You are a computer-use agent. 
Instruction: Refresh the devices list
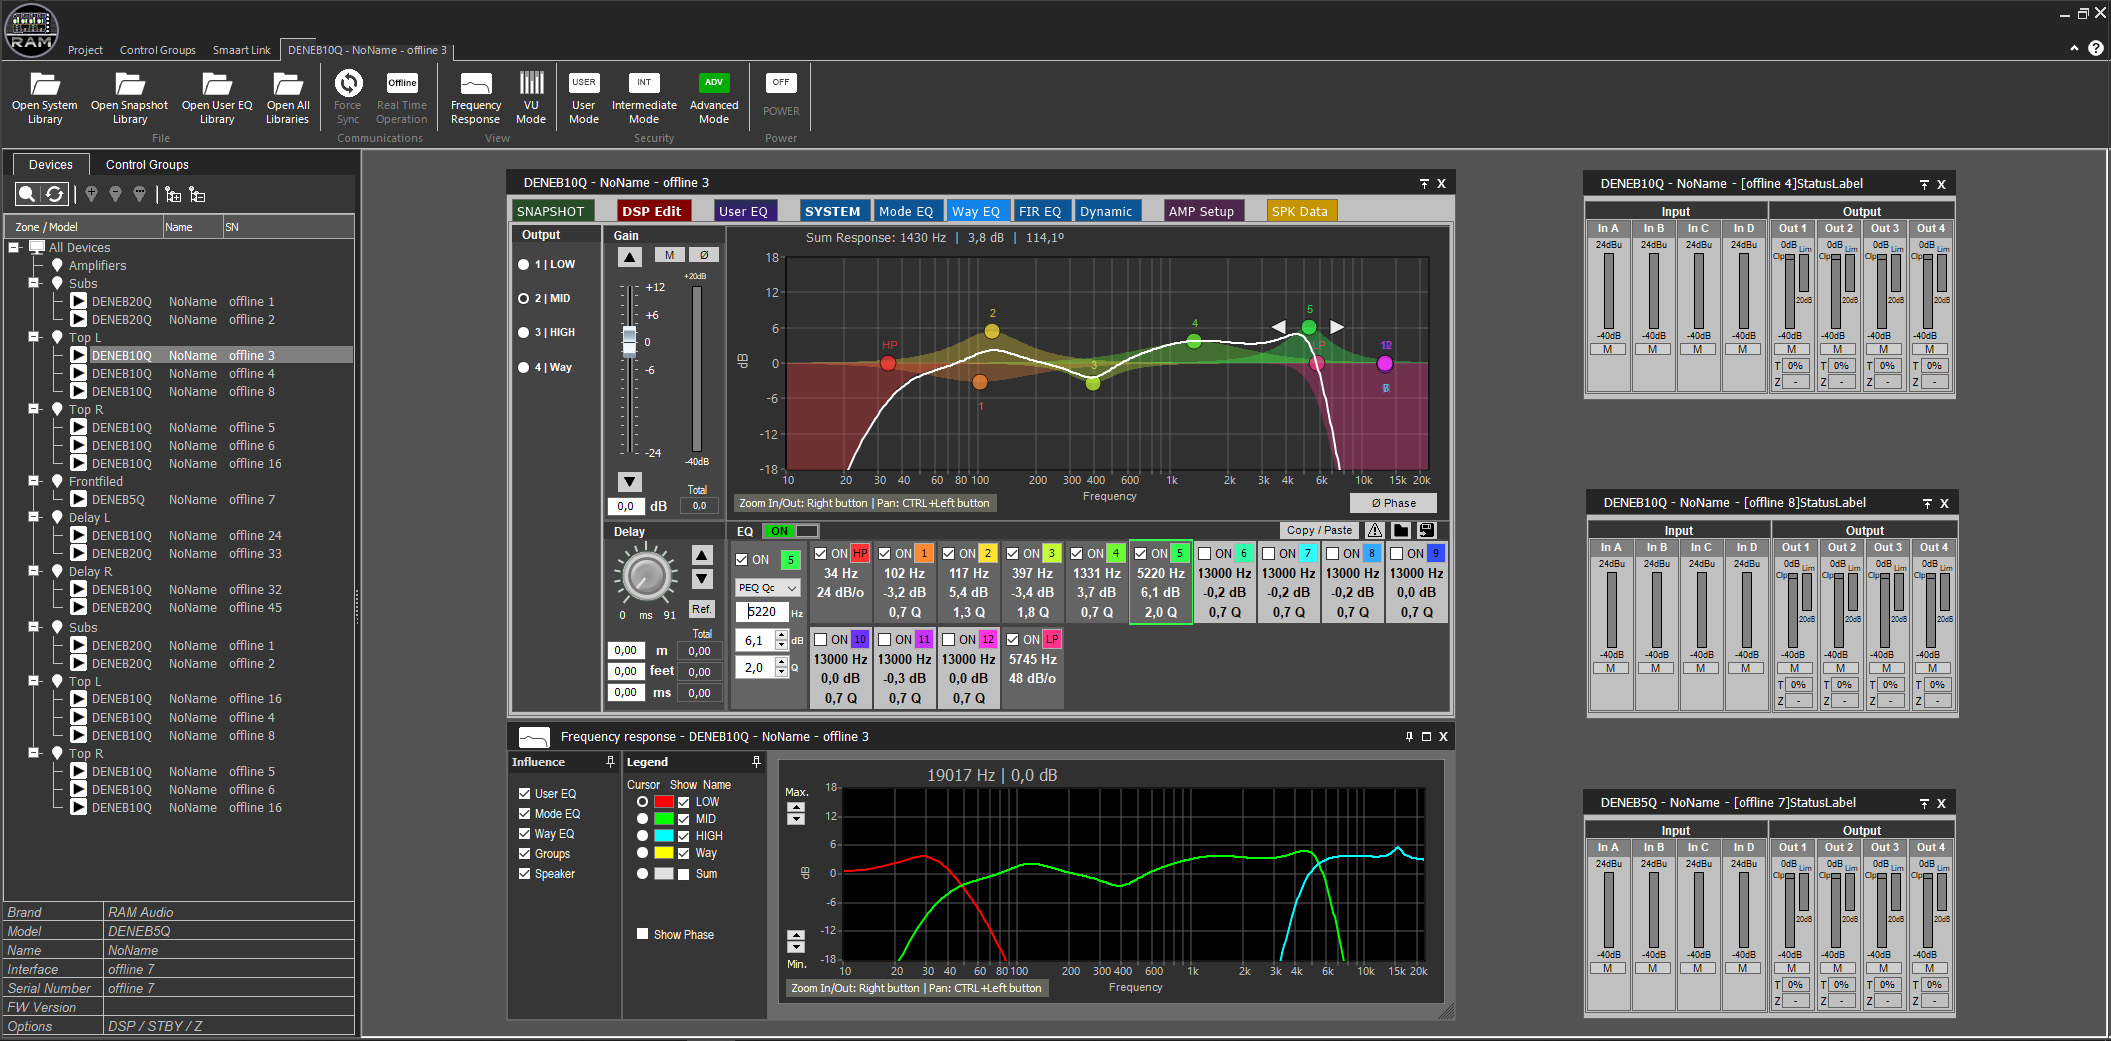pyautogui.click(x=55, y=194)
